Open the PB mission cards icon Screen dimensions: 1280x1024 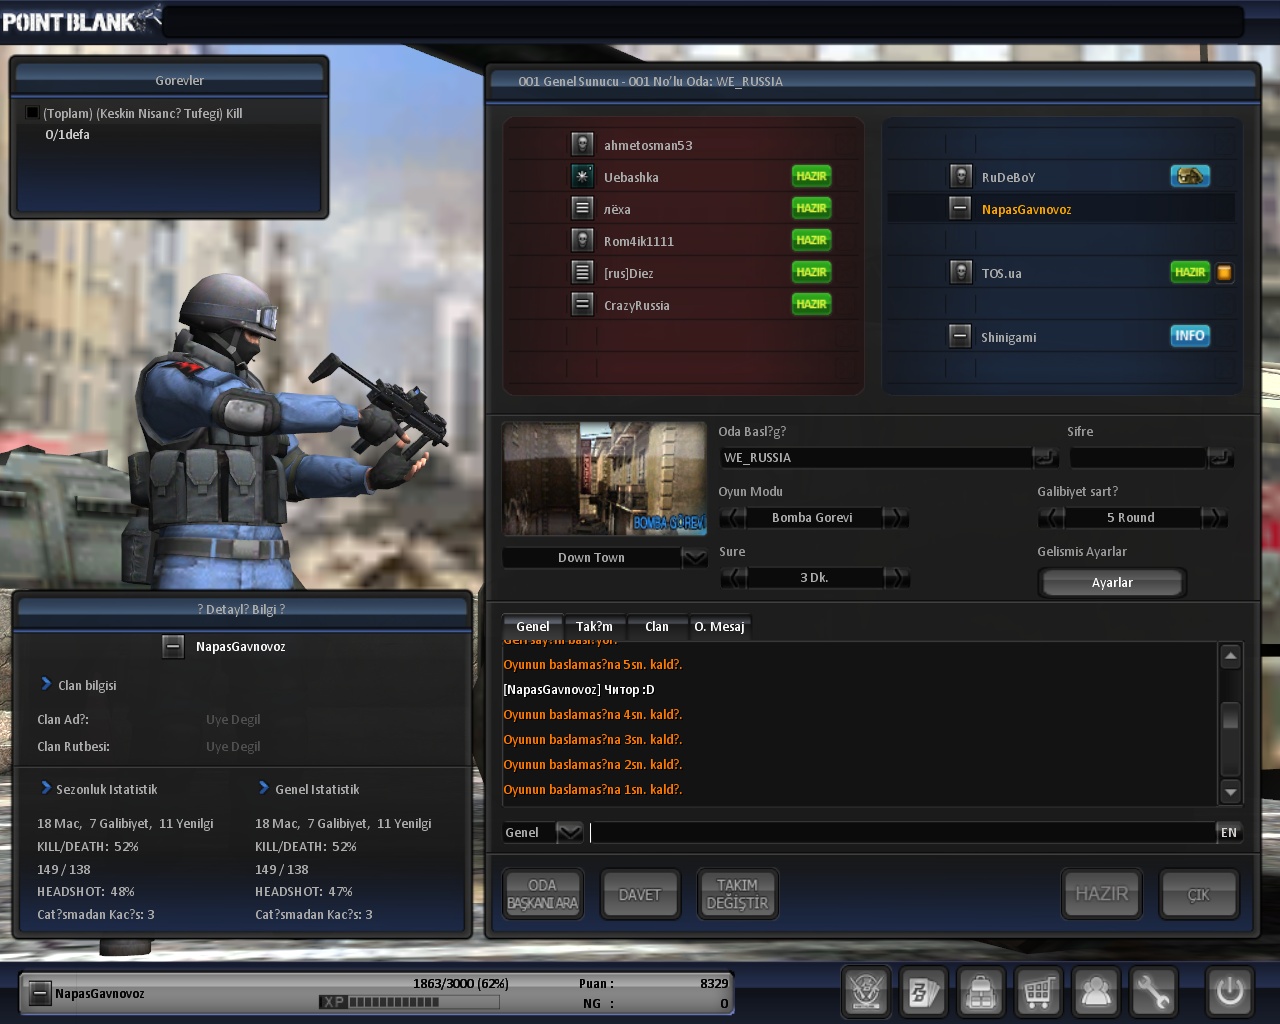923,992
